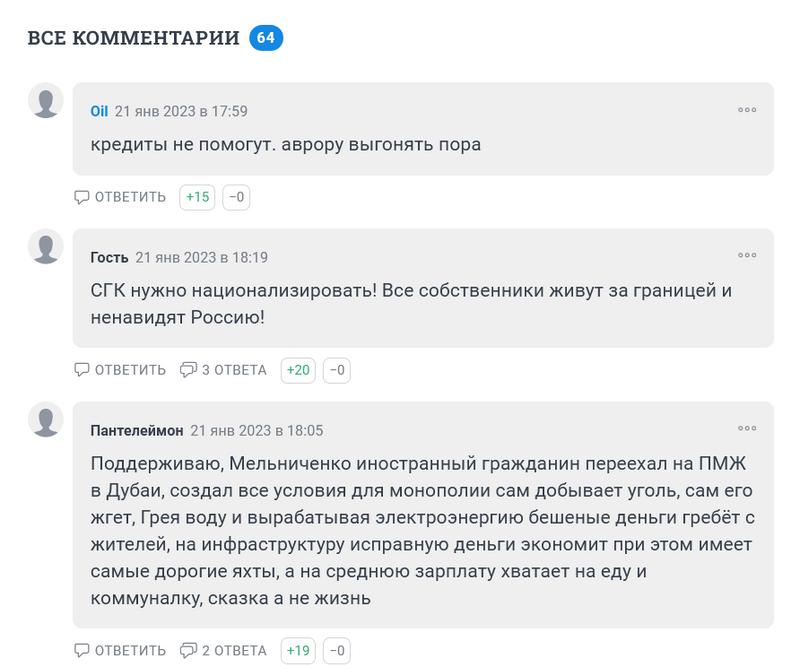Screen dimensions: 800x665
Task: Open the three-dots menu on Пантелеймон's comment
Action: [746, 429]
